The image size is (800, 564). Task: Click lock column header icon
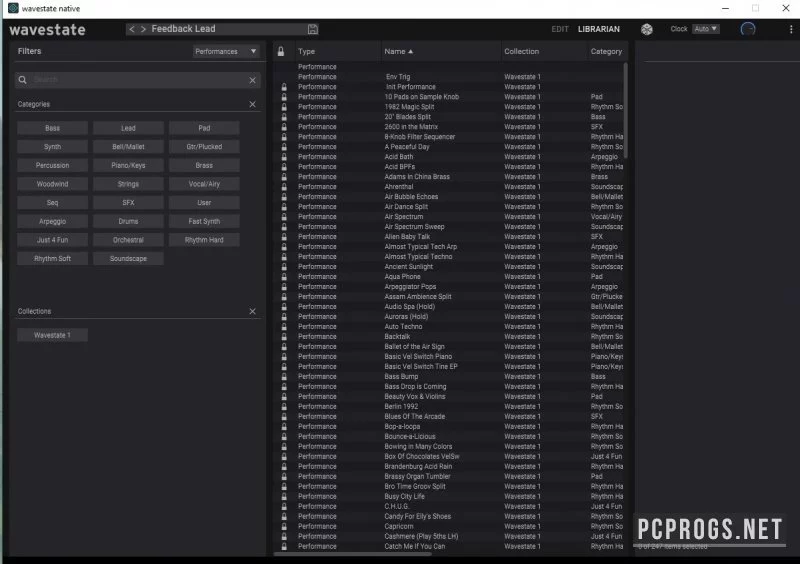tap(281, 51)
